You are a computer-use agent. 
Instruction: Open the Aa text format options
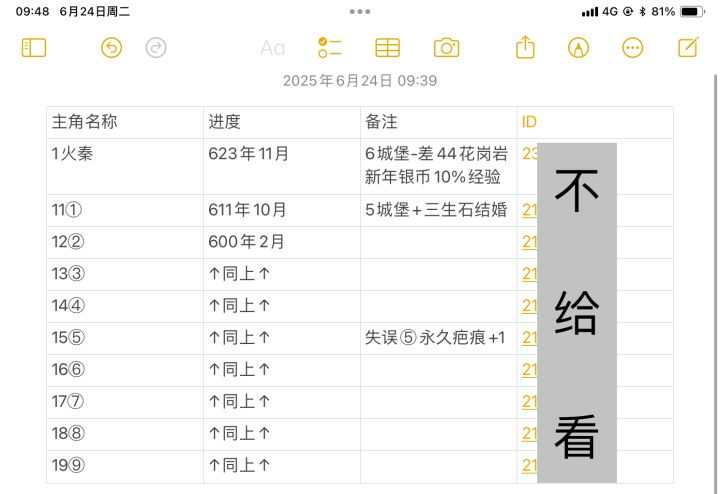(273, 48)
